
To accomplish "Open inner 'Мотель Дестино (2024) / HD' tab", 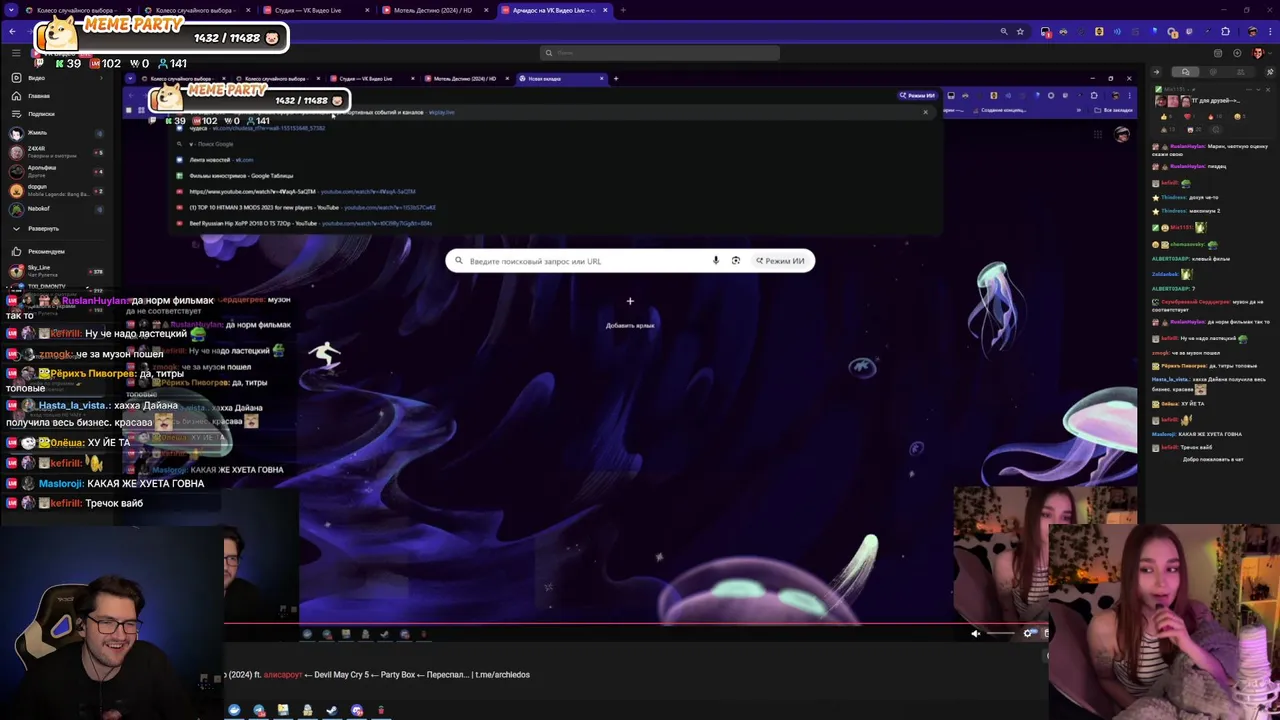I will [x=466, y=78].
